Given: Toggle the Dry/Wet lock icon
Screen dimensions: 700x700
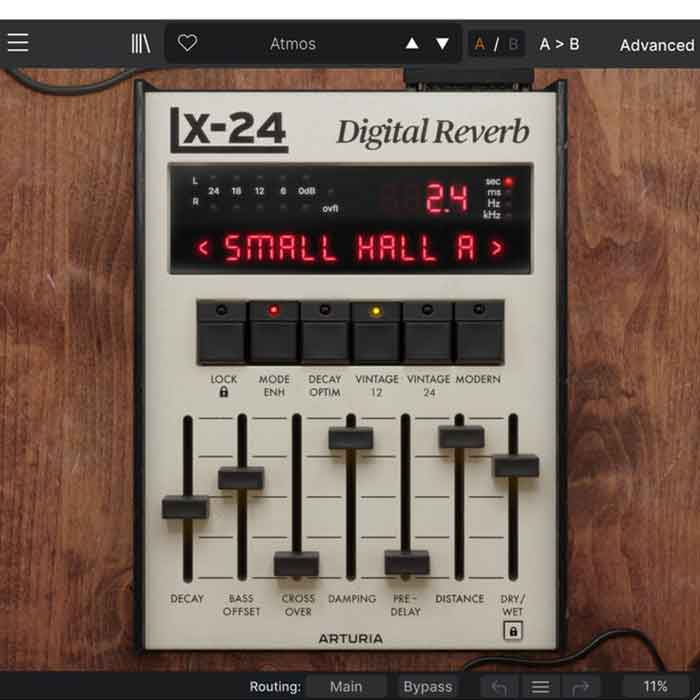Looking at the screenshot, I should click(x=513, y=631).
